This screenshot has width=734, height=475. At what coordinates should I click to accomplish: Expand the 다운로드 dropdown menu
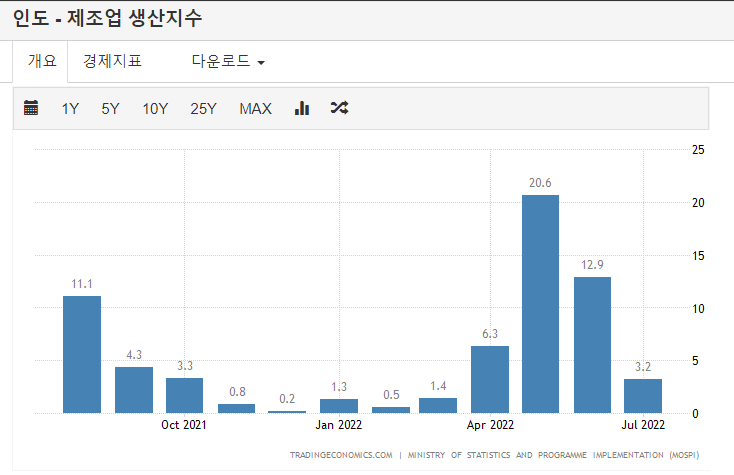pos(228,61)
